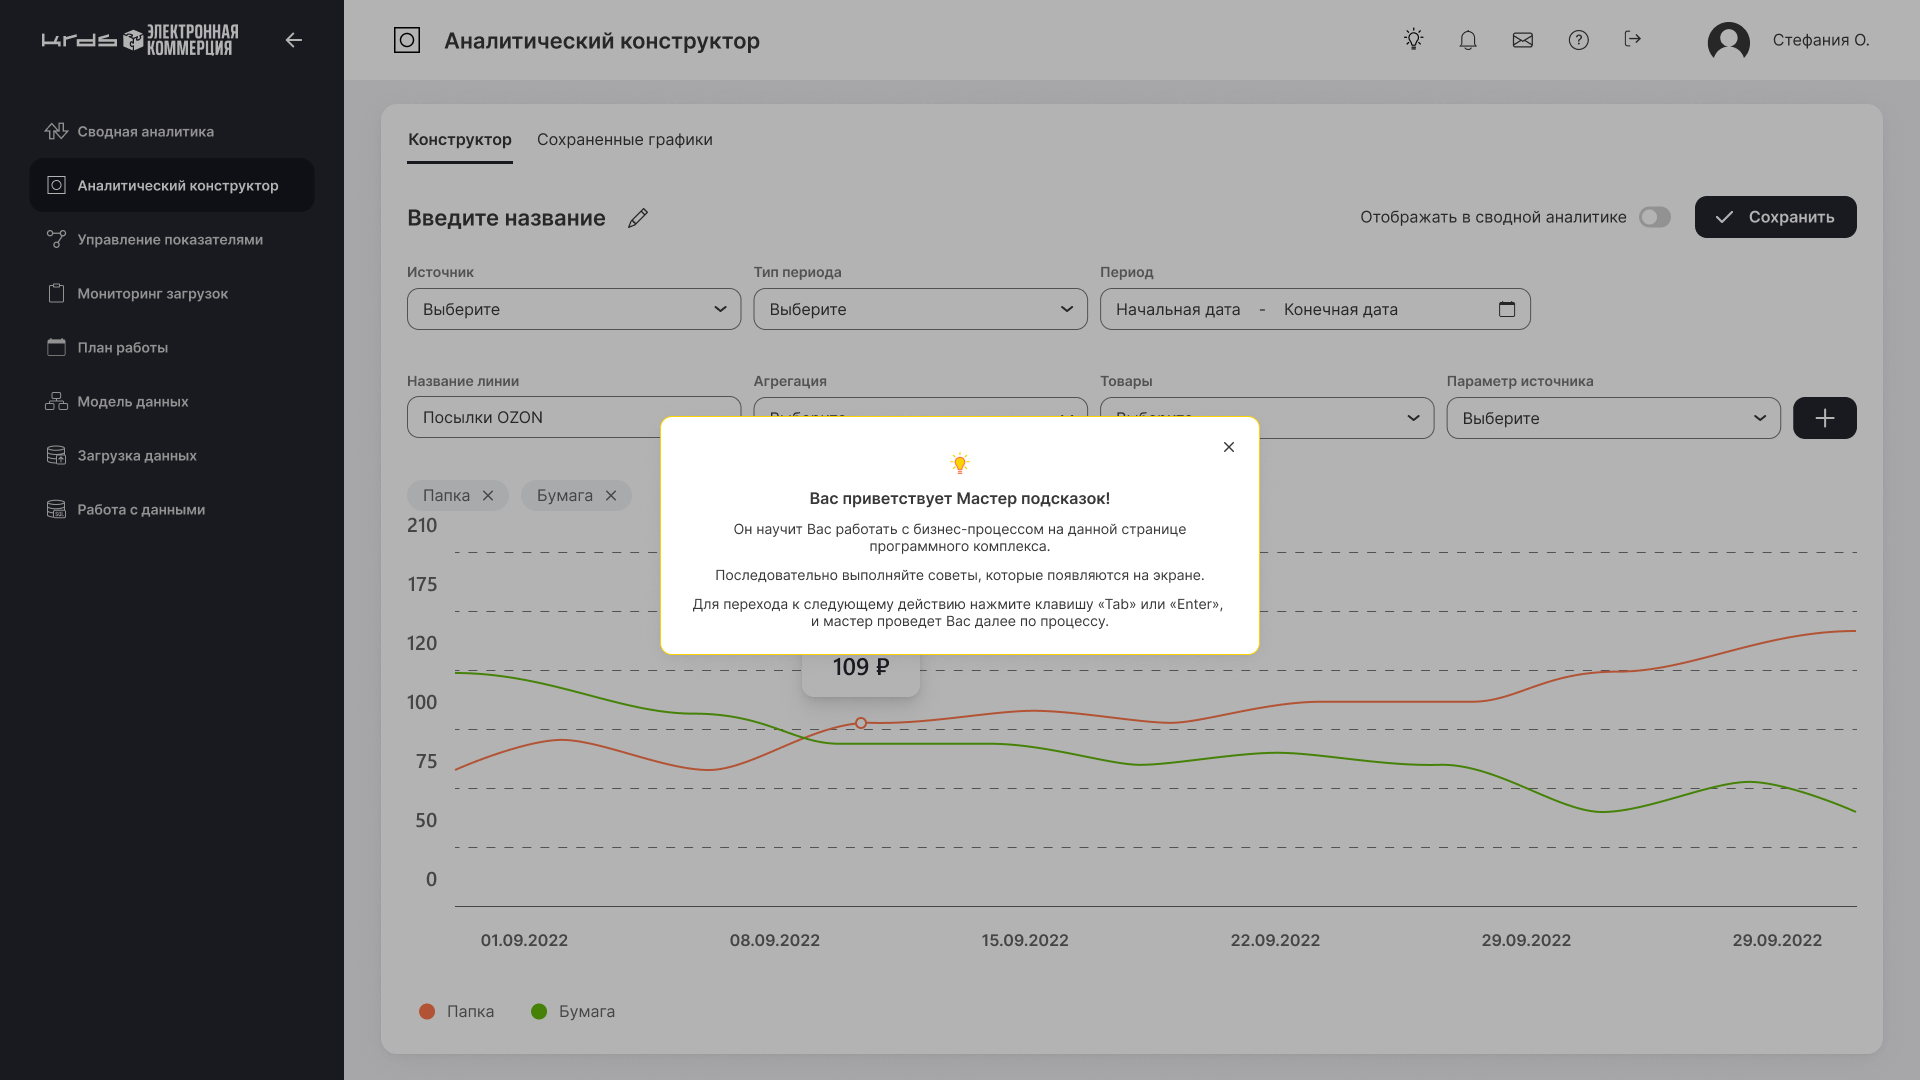Screen dimensions: 1920x1080
Task: Remove the Папка tag
Action: pos(488,495)
